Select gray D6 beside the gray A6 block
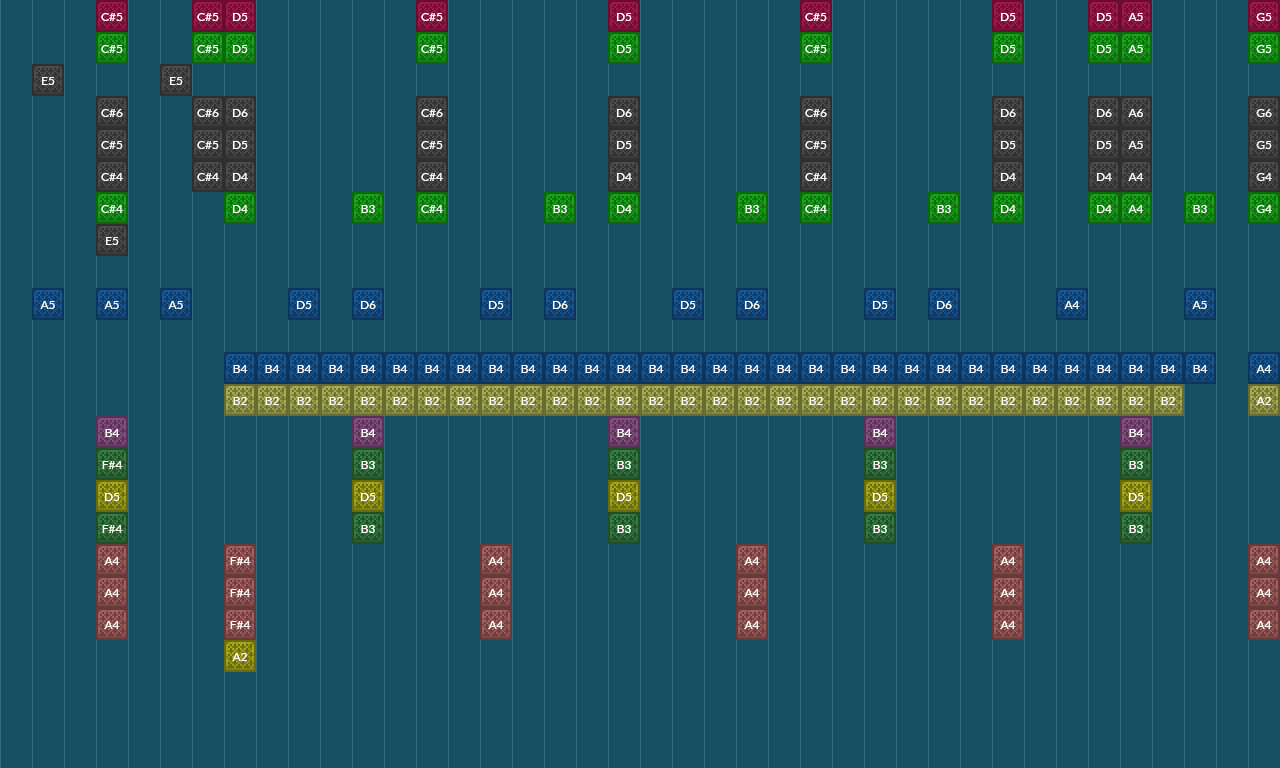 point(1104,112)
